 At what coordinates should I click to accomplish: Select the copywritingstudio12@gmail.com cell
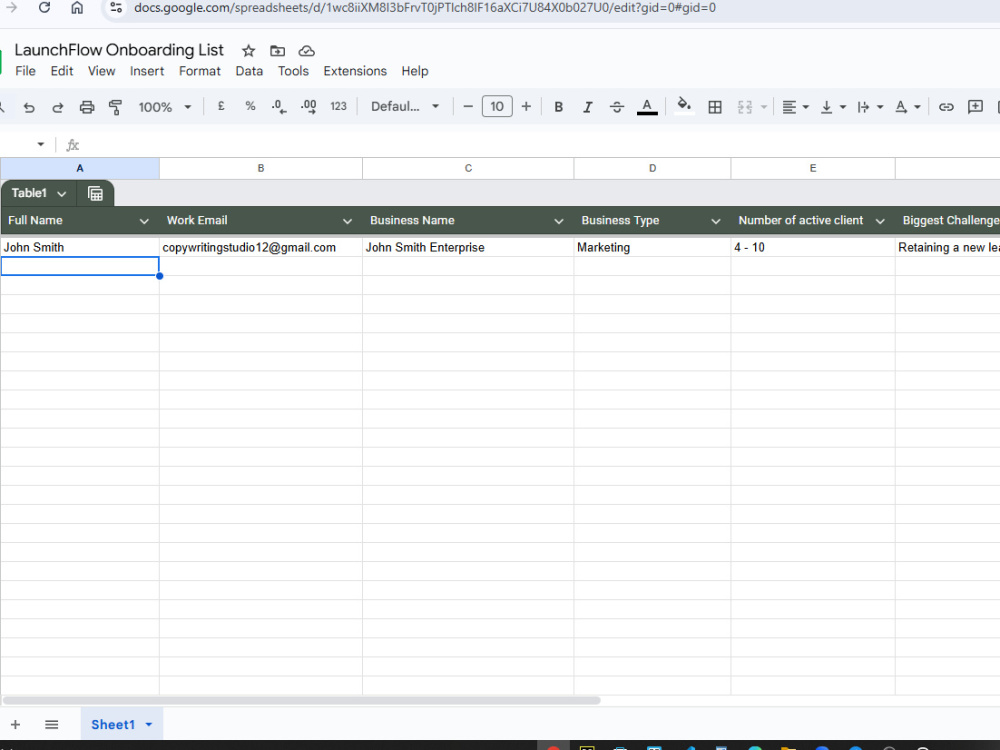click(x=261, y=247)
